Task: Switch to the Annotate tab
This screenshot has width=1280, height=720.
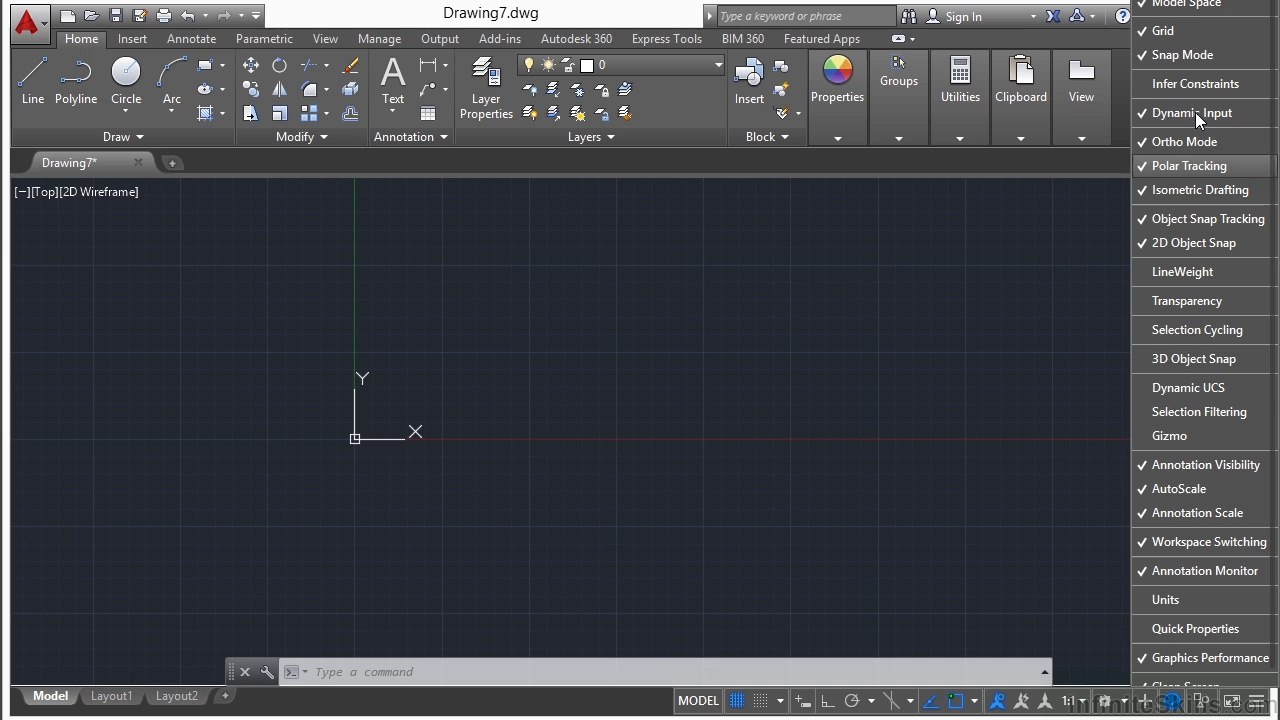Action: 191,39
